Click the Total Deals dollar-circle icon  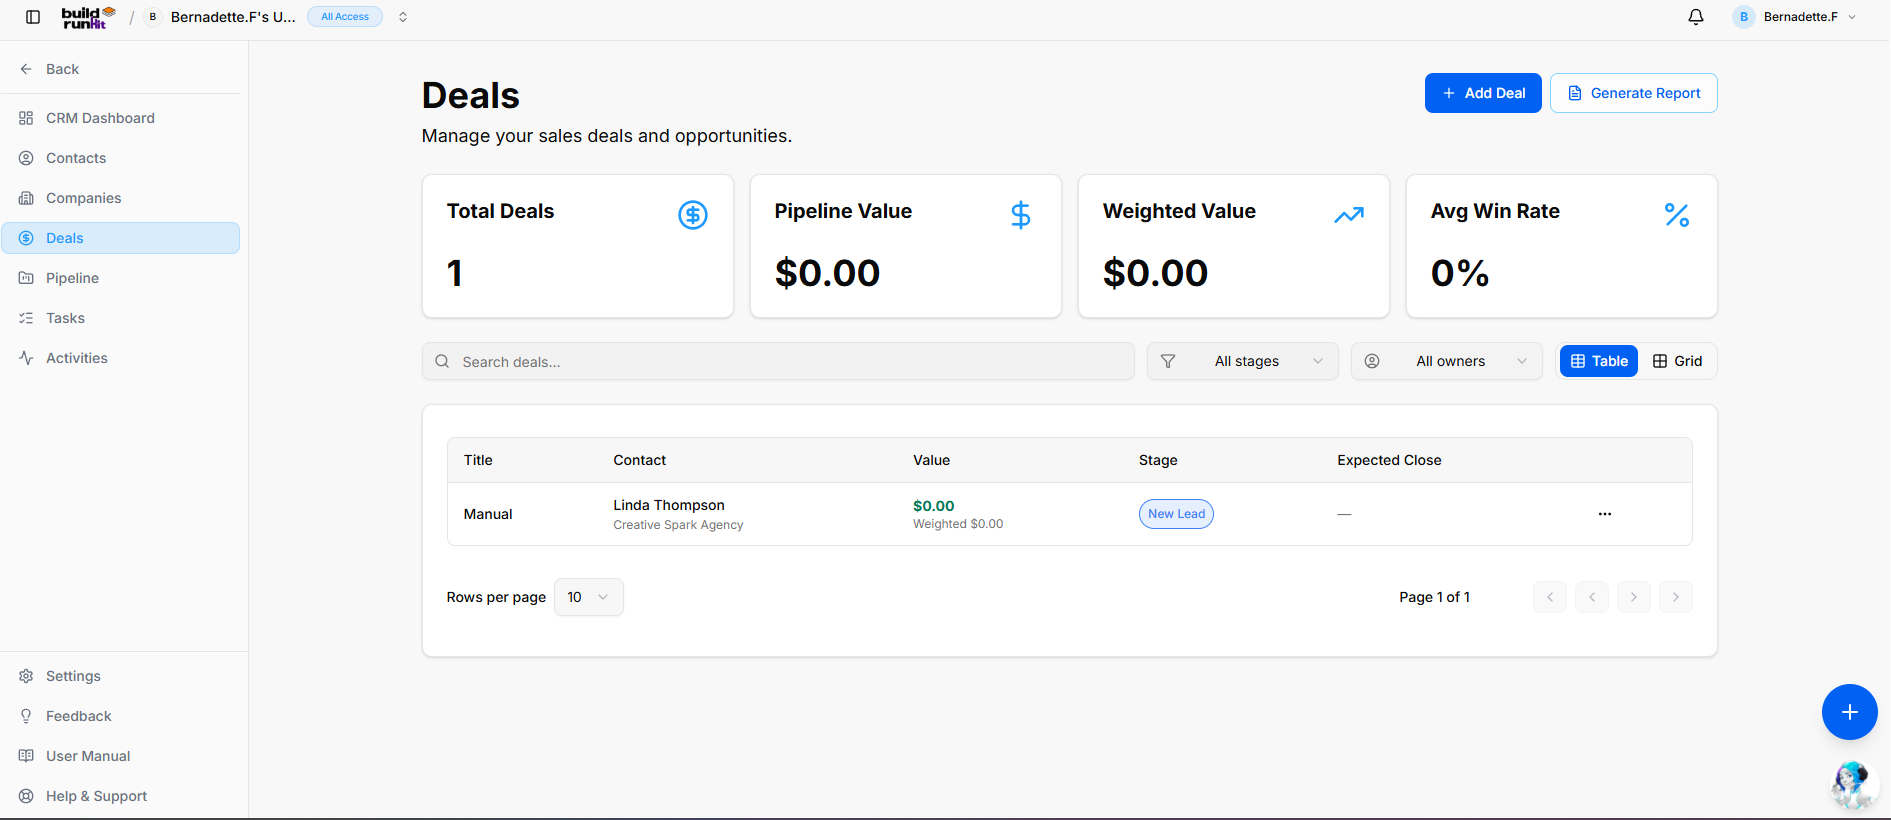point(693,215)
